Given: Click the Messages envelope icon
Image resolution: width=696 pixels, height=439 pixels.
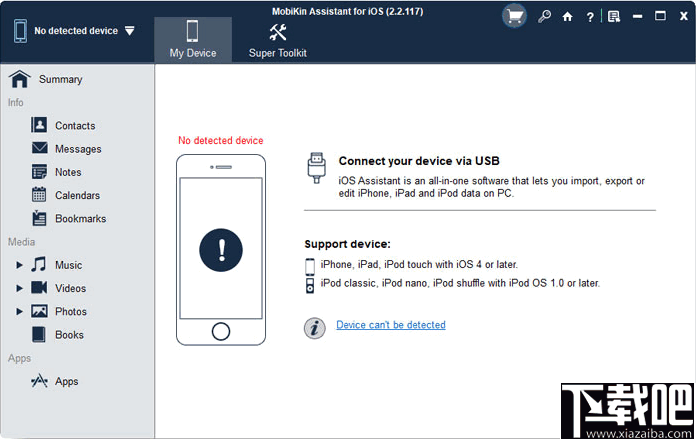Looking at the screenshot, I should coord(40,148).
